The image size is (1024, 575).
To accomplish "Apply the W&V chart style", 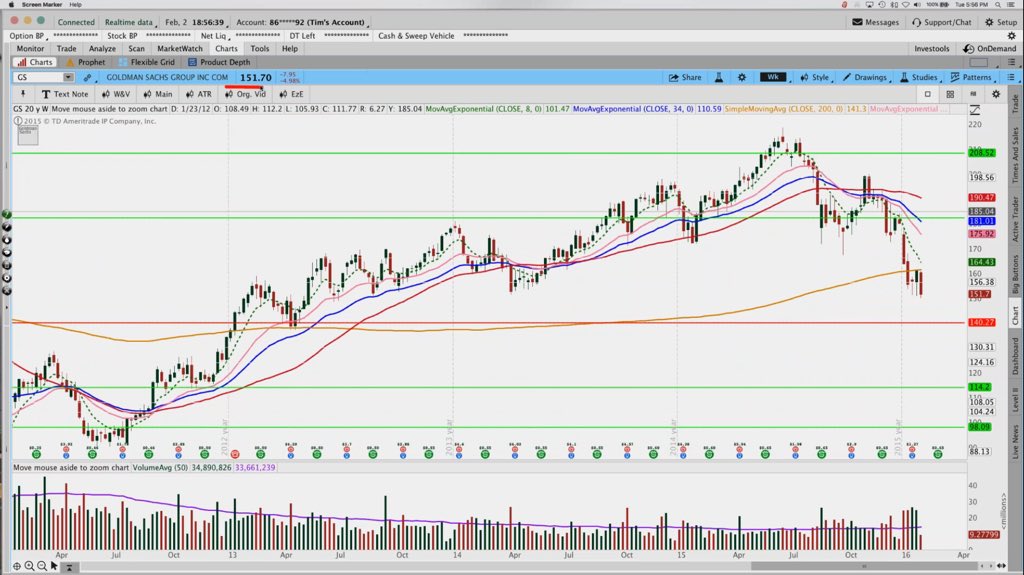I will pos(116,94).
